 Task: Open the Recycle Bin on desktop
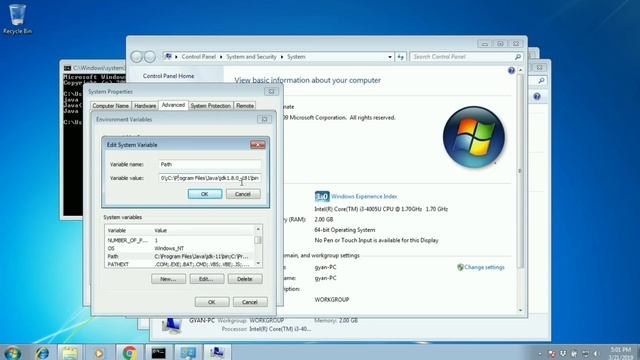(17, 19)
